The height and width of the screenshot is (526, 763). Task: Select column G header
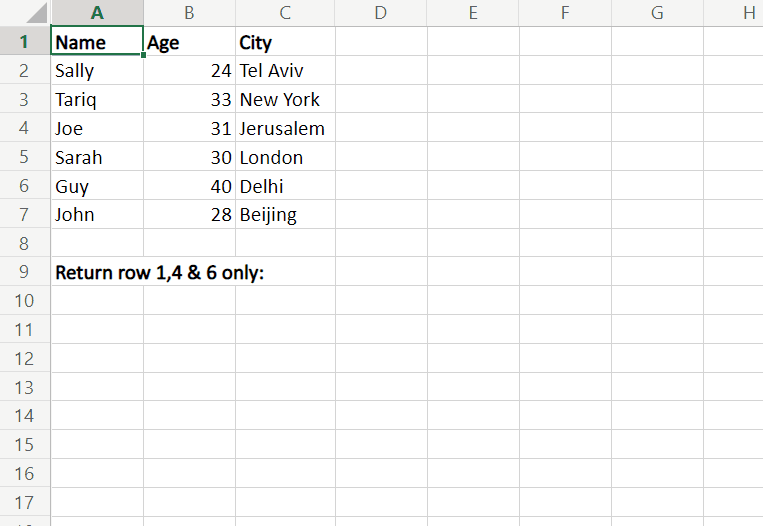point(657,13)
